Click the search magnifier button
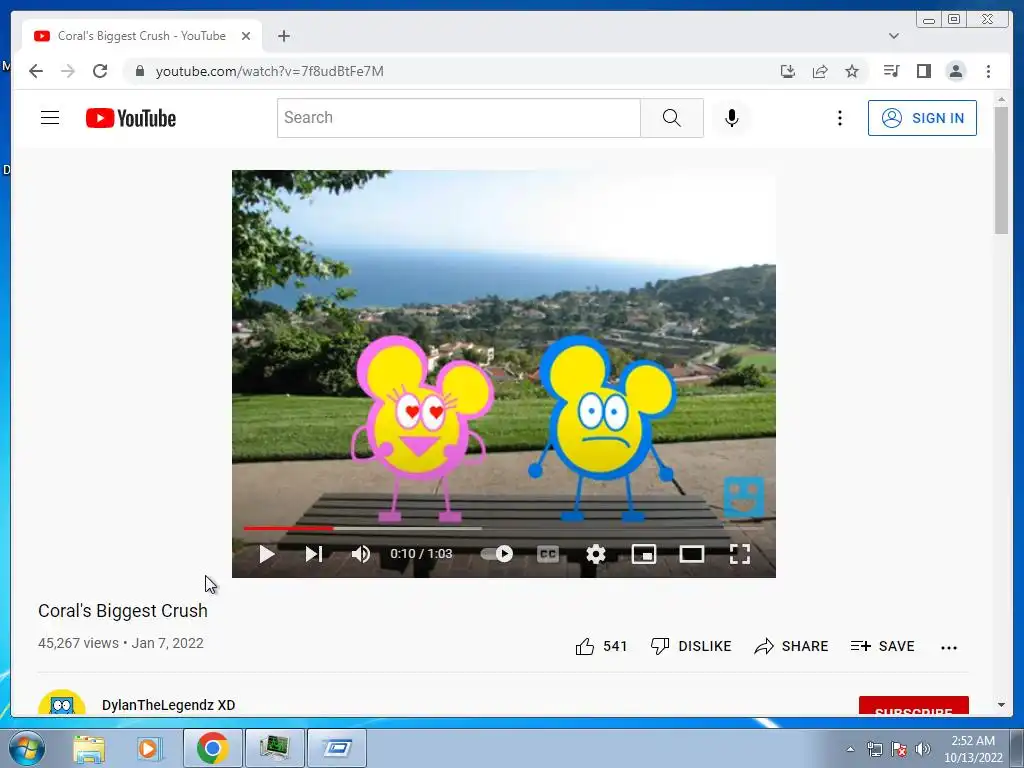This screenshot has width=1024, height=768. 671,118
